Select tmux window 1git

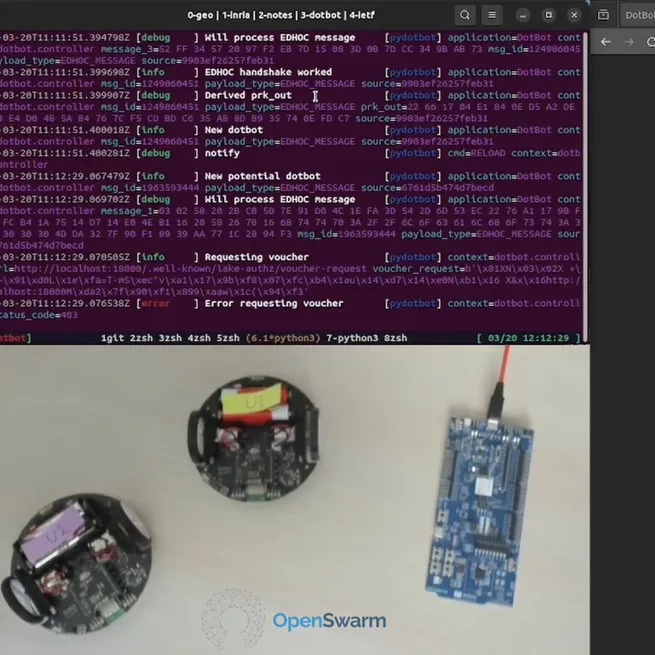[112, 338]
